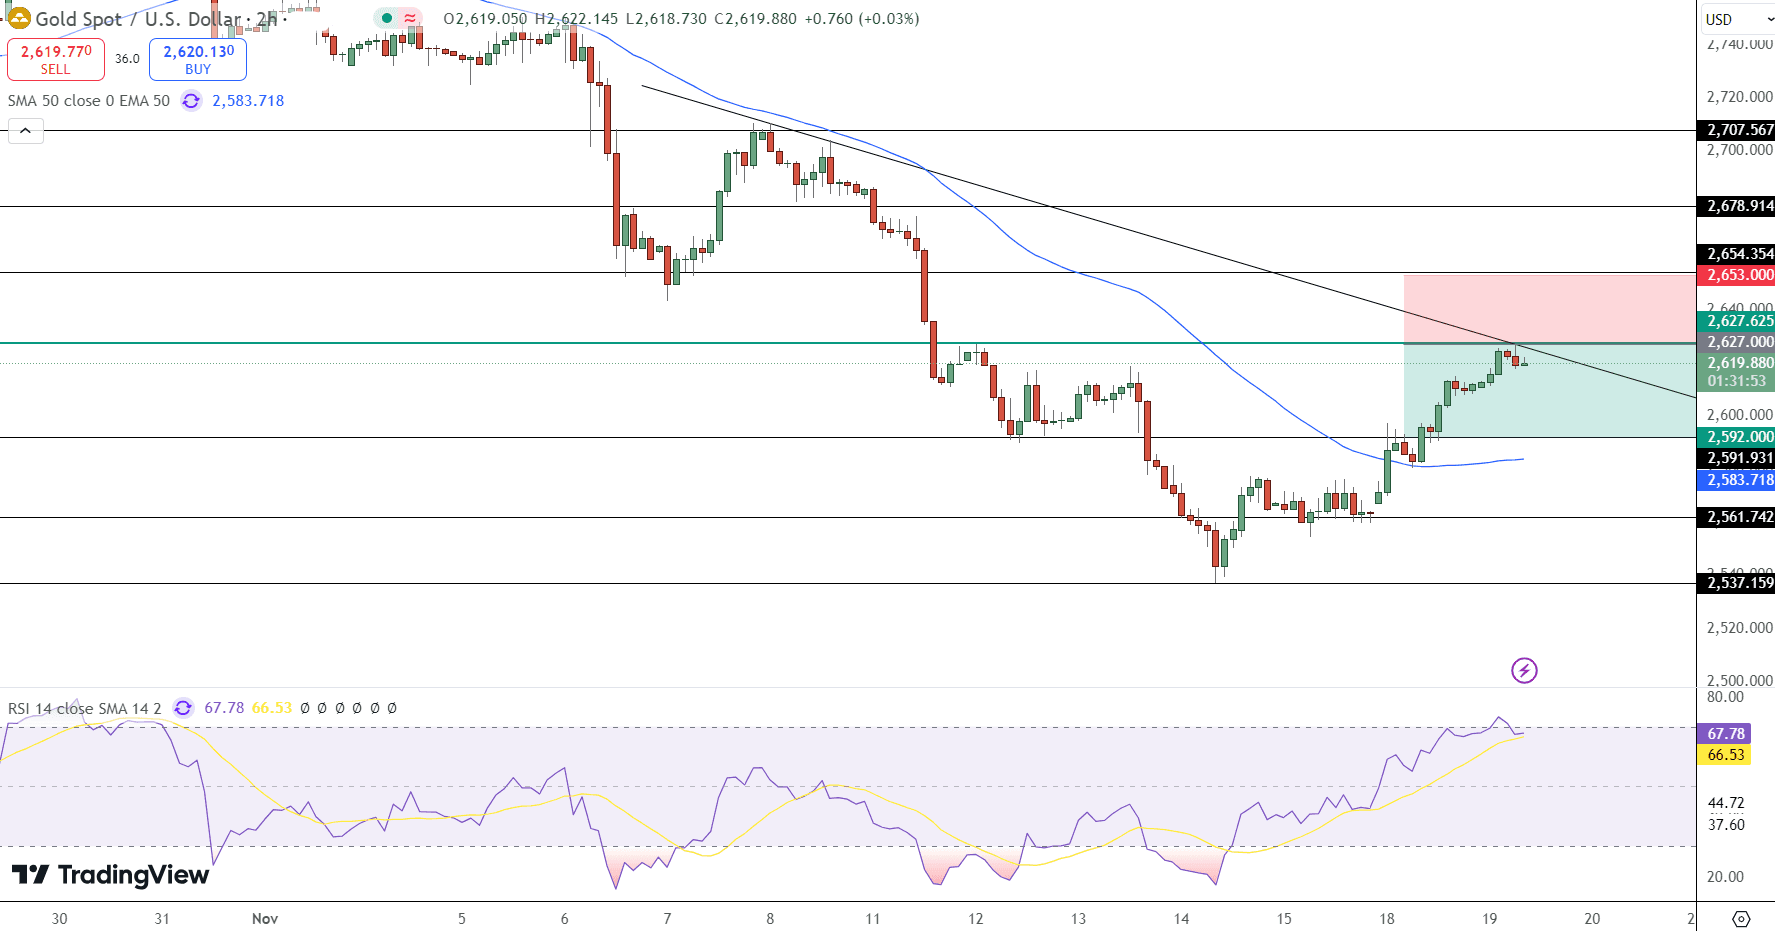Screen dimensions: 1775x931
Task: Click the blue 2,583.718 EMA axis label
Action: pyautogui.click(x=1736, y=480)
